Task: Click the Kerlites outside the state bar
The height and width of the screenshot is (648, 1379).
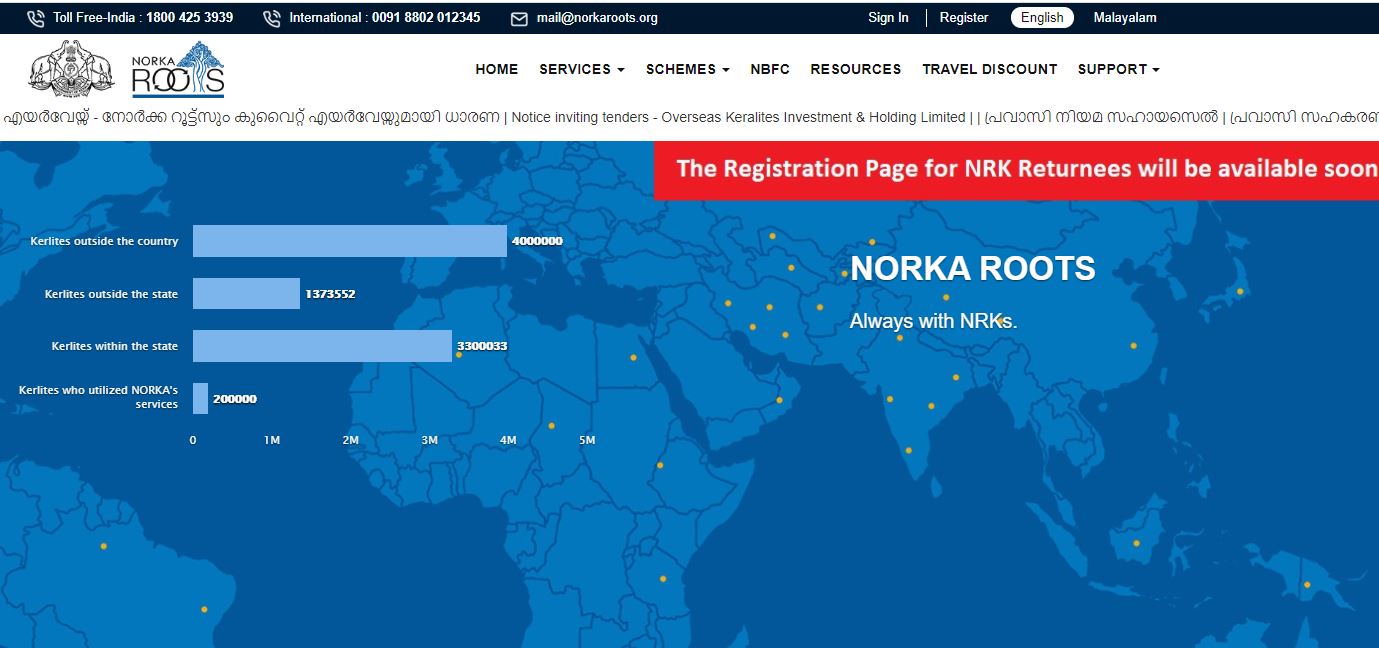Action: click(246, 293)
